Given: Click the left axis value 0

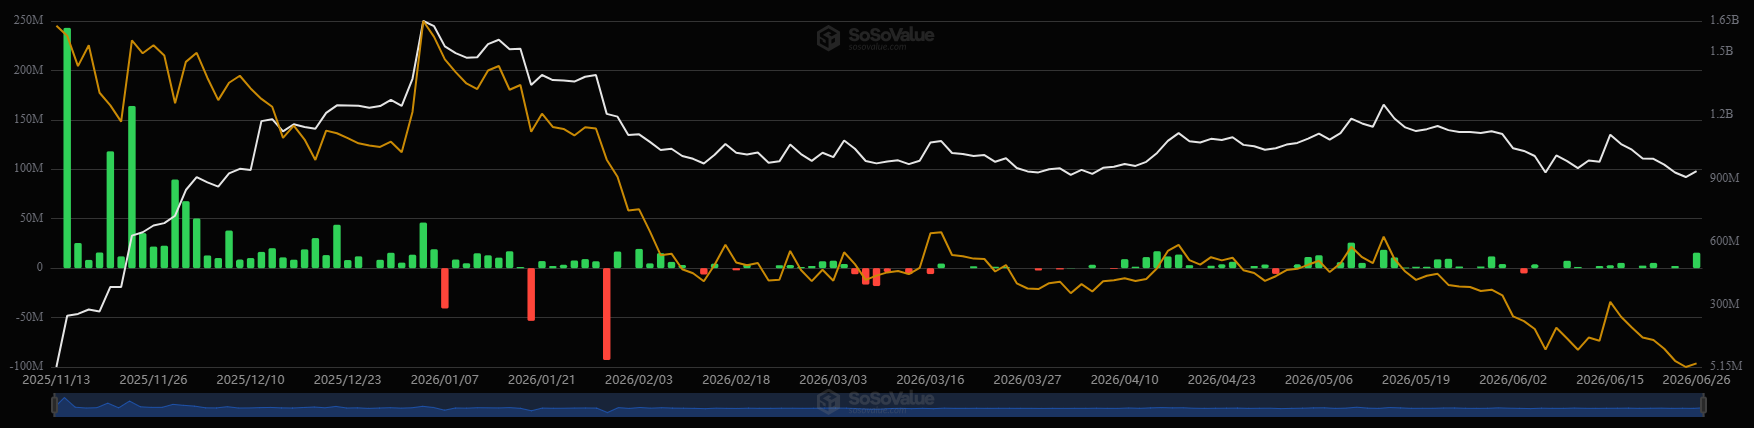Looking at the screenshot, I should click(40, 267).
